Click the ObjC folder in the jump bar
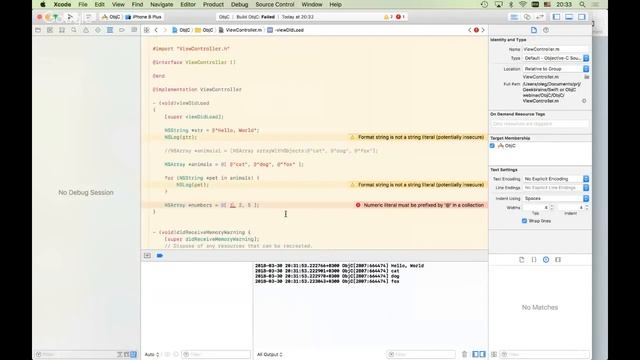This screenshot has width=640, height=360. [x=204, y=30]
